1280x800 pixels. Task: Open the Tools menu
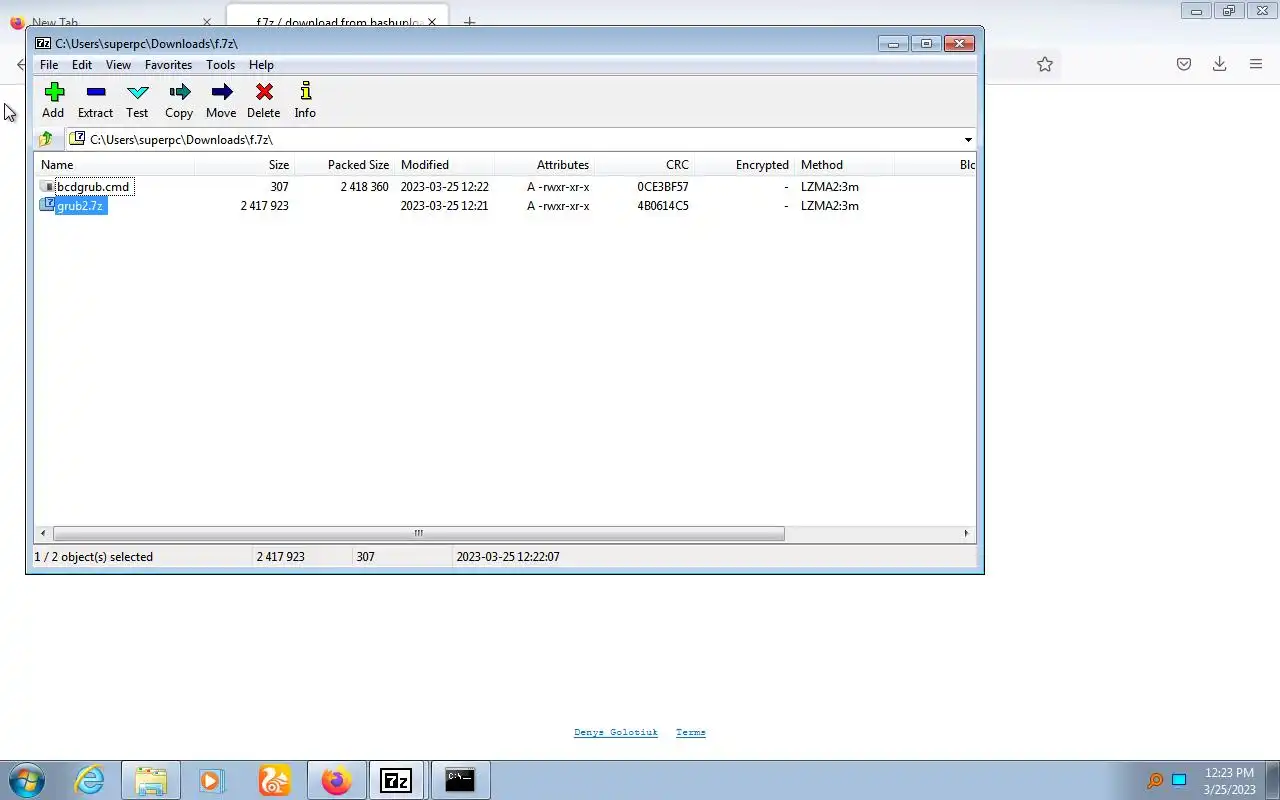220,65
